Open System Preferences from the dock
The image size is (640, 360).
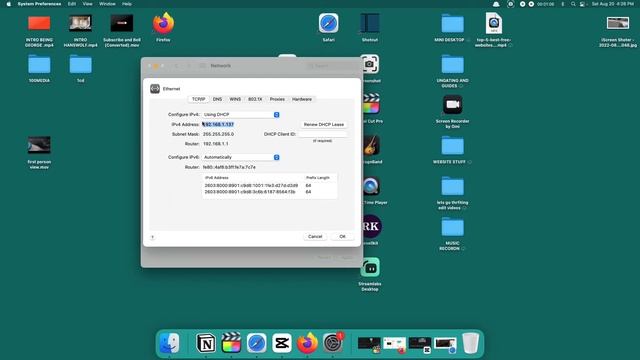click(x=333, y=343)
